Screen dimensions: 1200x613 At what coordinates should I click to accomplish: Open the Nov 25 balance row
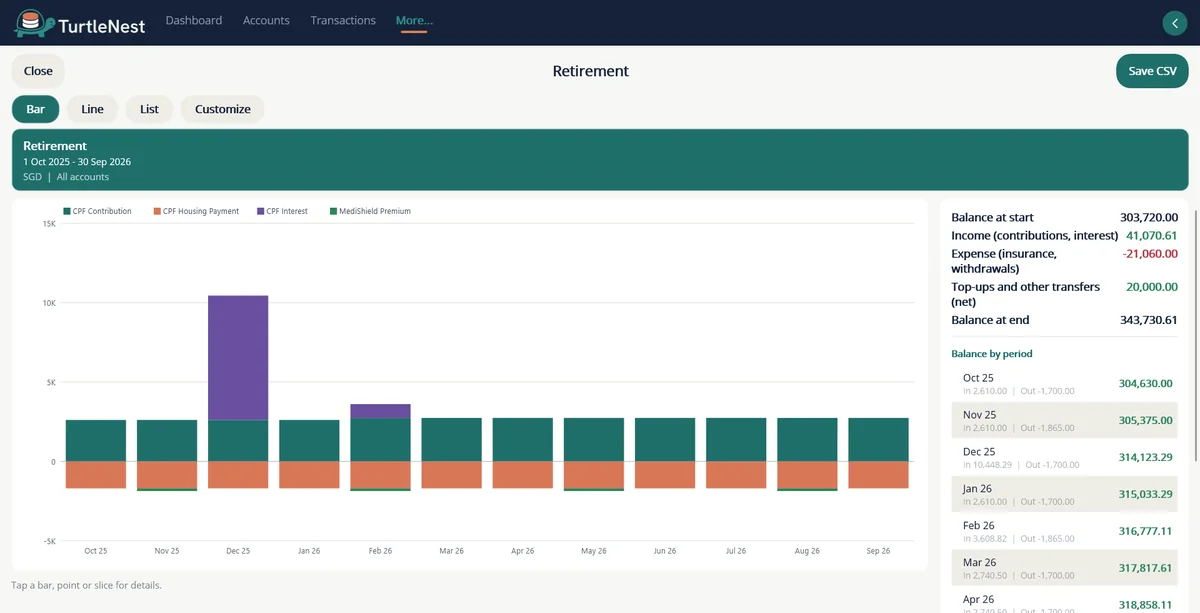click(x=1063, y=420)
